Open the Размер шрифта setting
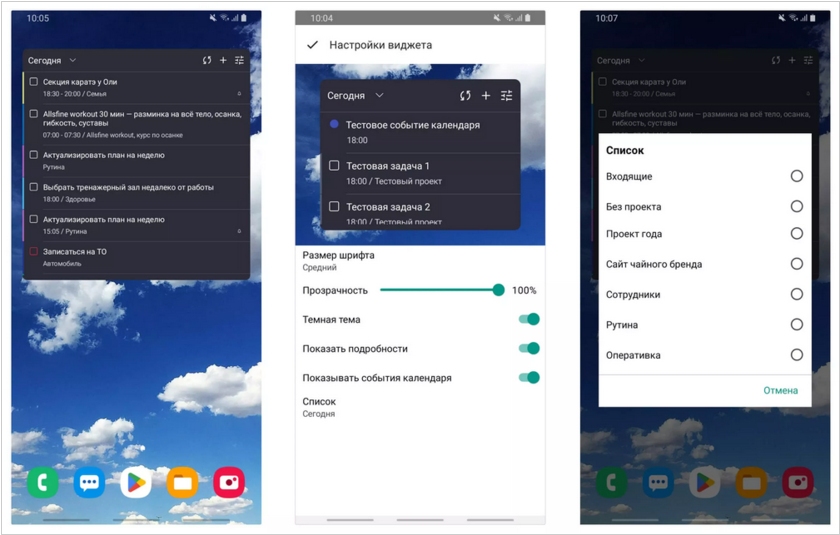Viewport: 840px width, 535px height. 339,261
